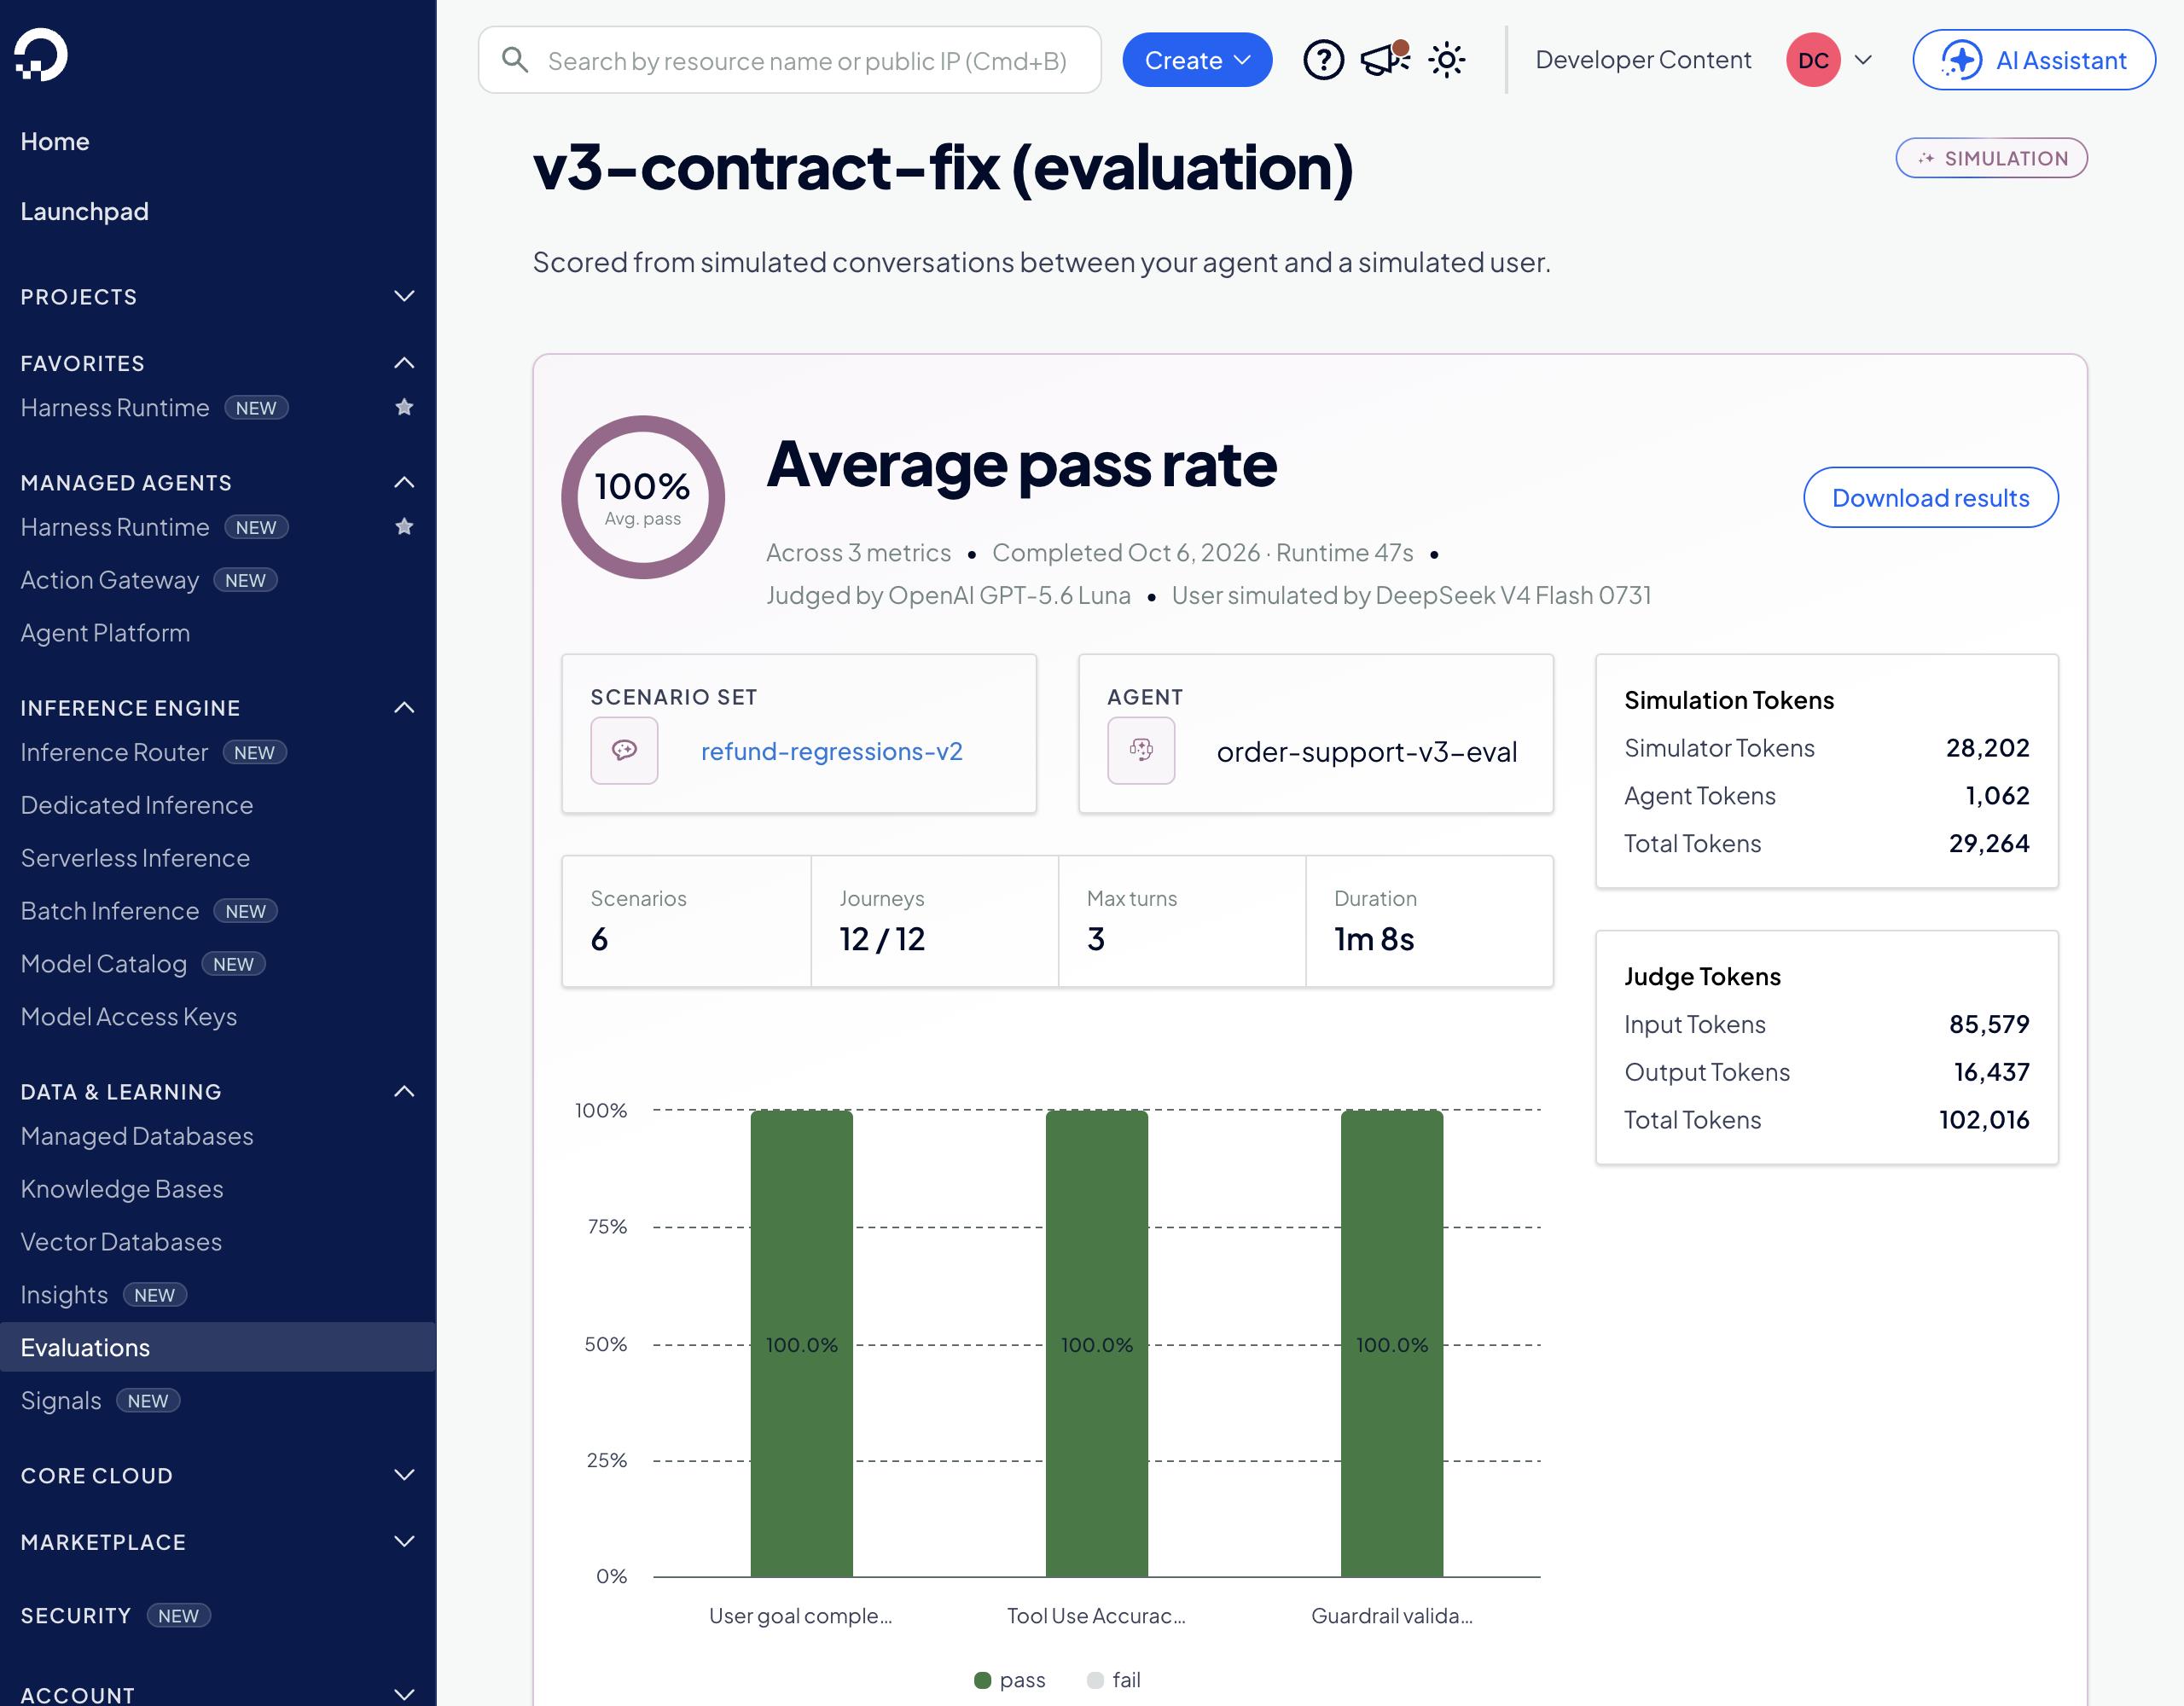Open Model Catalog in sidebar

pyautogui.click(x=104, y=964)
